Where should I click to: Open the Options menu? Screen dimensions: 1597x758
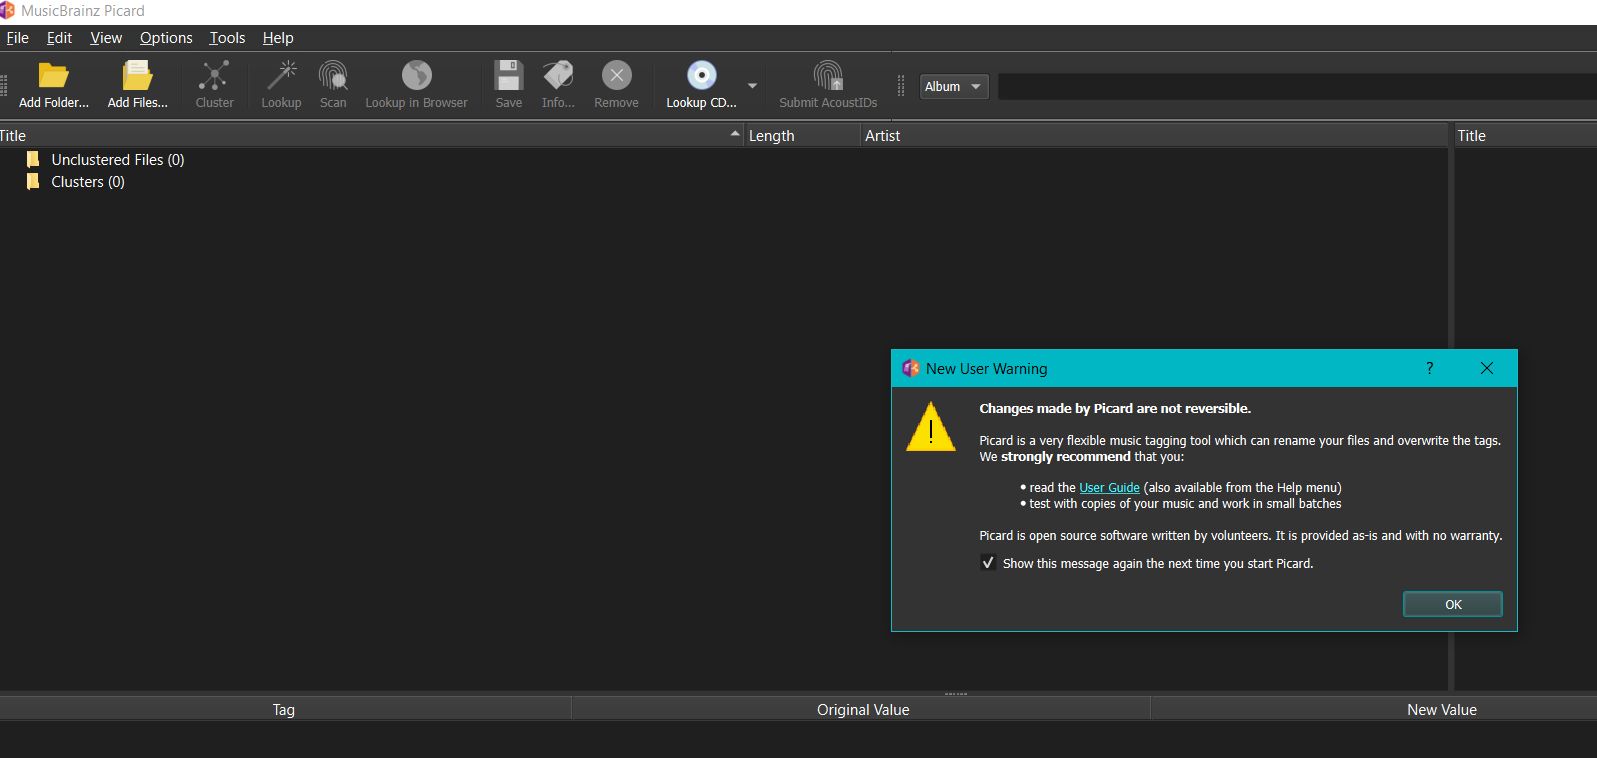click(x=166, y=38)
